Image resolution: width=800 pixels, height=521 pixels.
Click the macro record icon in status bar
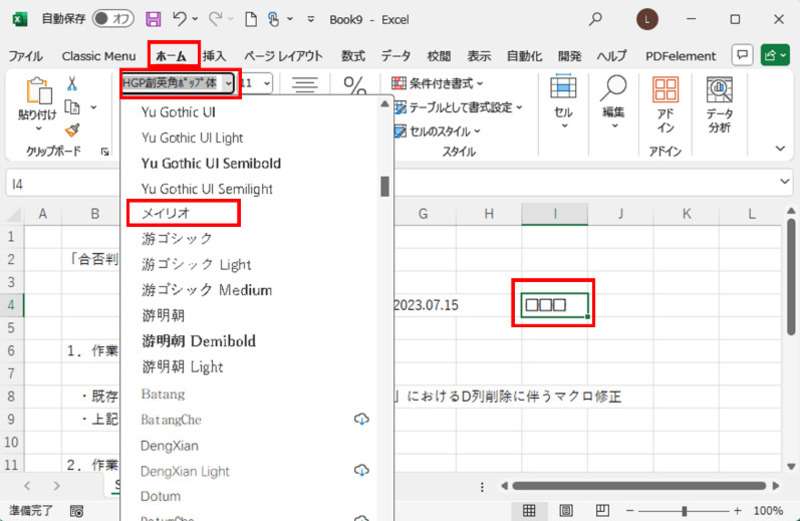tap(77, 511)
